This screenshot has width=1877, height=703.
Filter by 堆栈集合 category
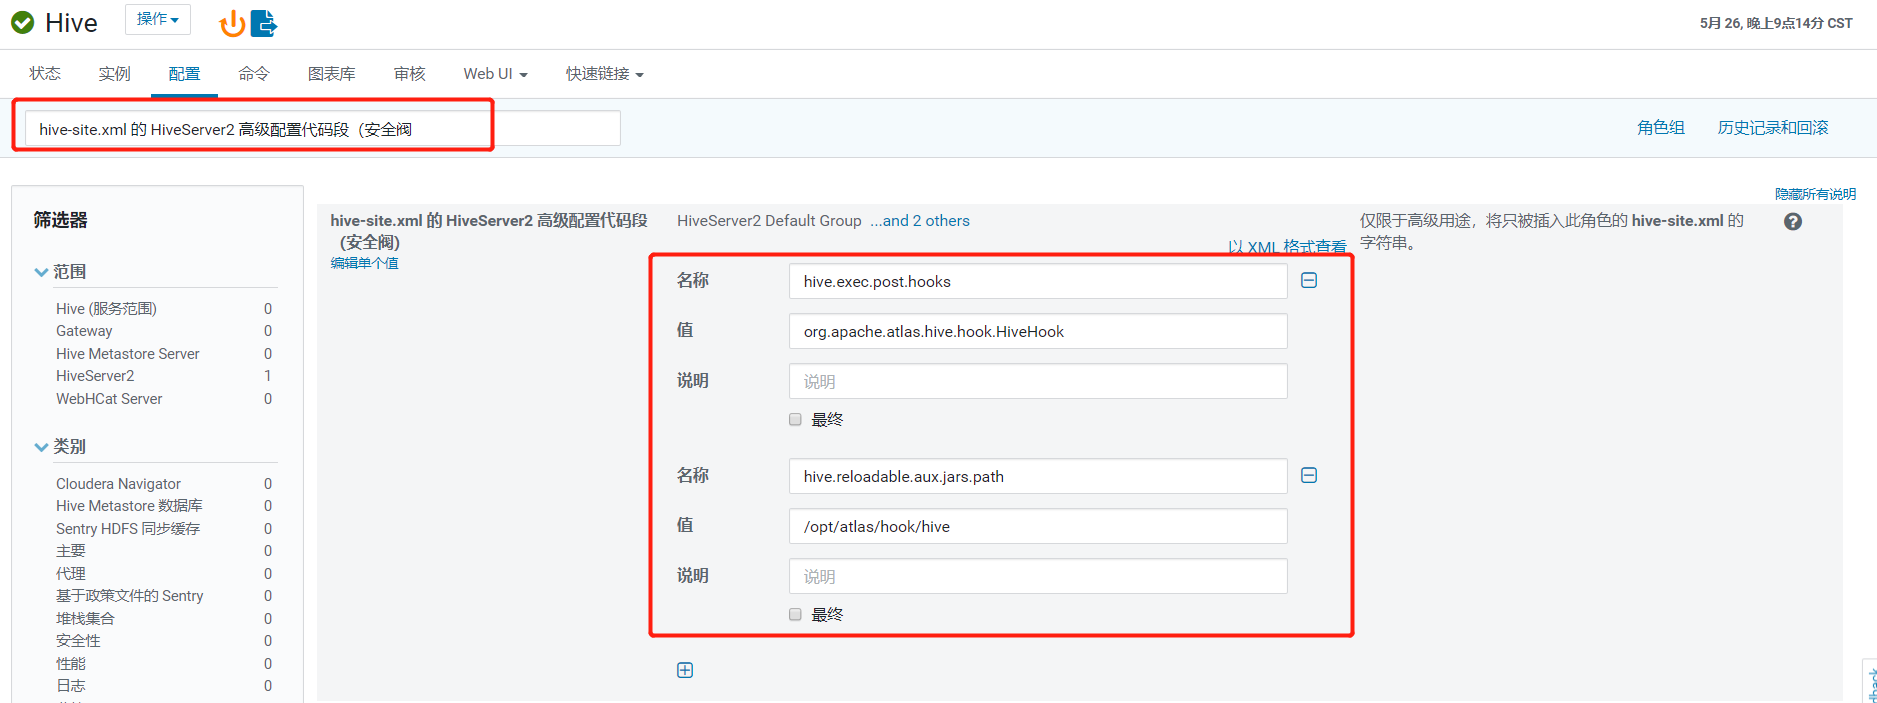click(85, 619)
